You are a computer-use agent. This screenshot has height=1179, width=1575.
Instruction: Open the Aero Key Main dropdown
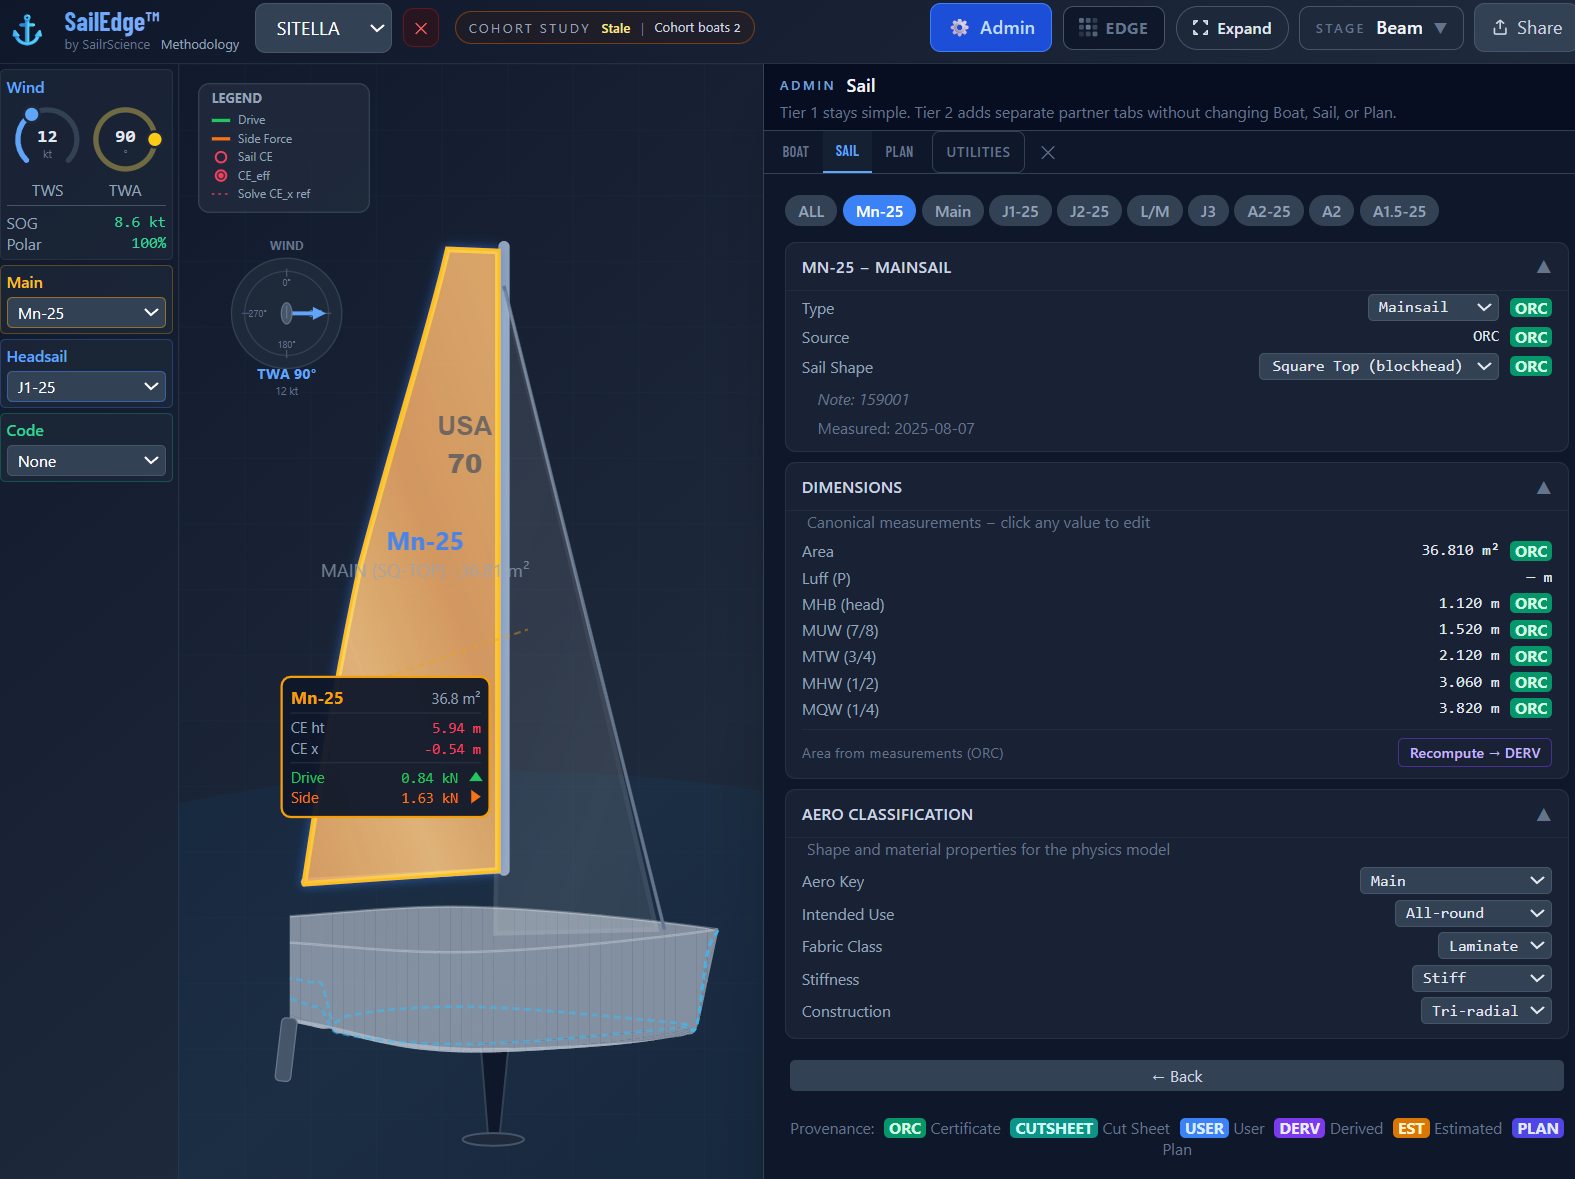click(1455, 881)
